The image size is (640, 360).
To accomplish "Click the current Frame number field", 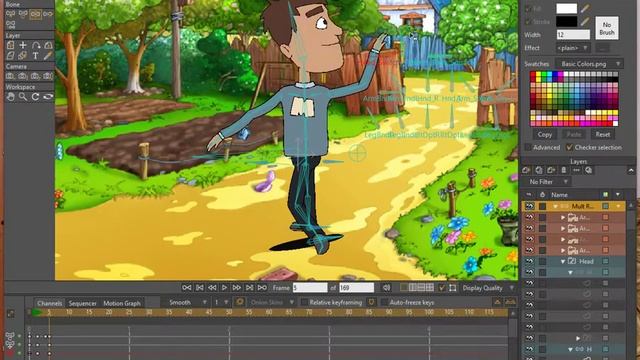I will [x=310, y=288].
